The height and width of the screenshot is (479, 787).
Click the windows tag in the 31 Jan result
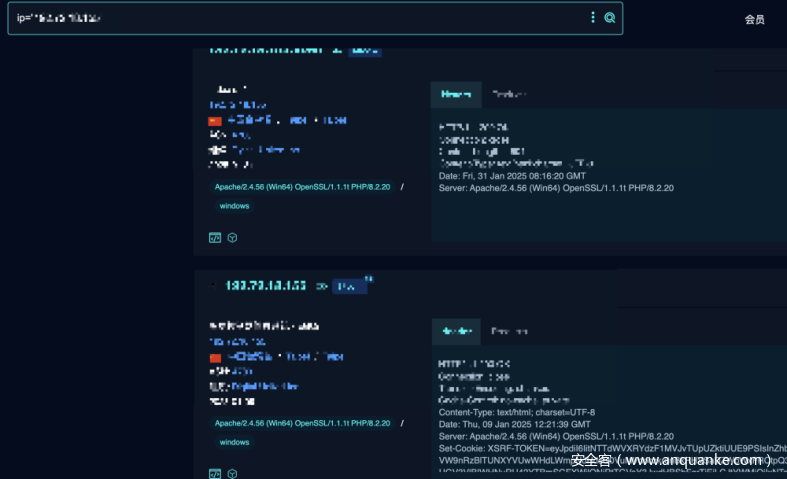point(234,206)
